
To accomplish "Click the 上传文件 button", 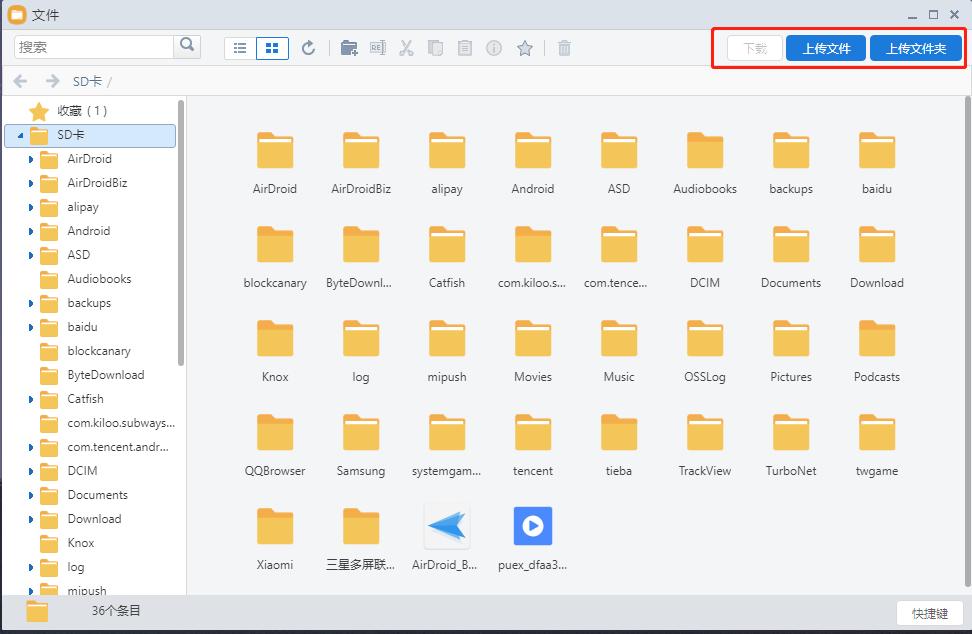I will tap(826, 49).
